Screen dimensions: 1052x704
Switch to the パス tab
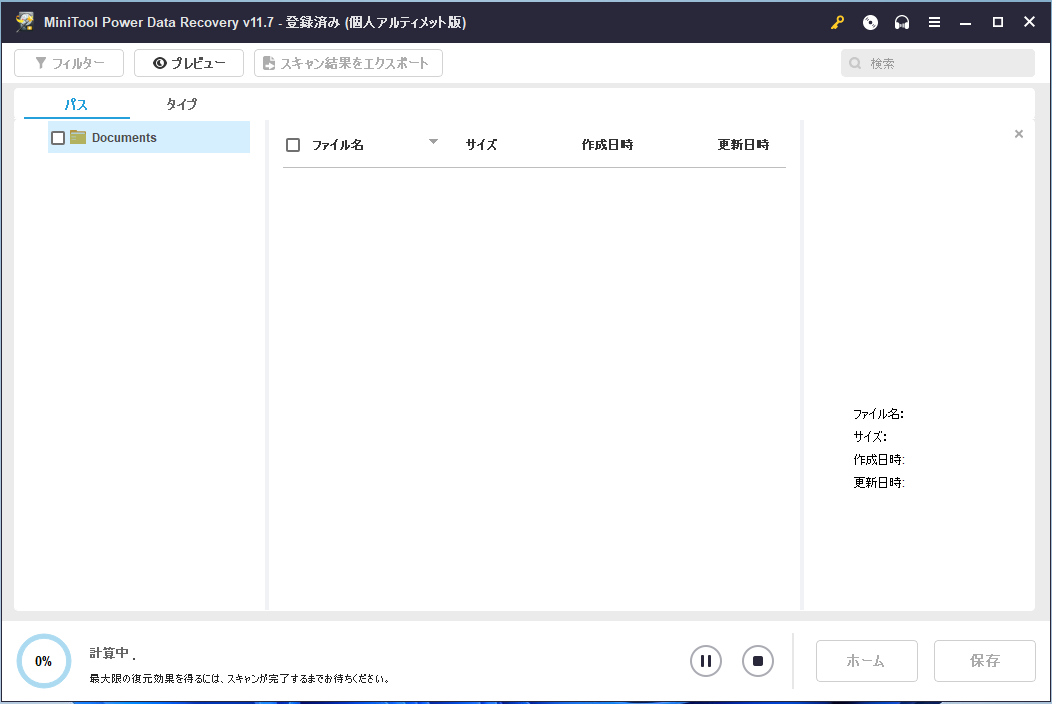[x=76, y=104]
